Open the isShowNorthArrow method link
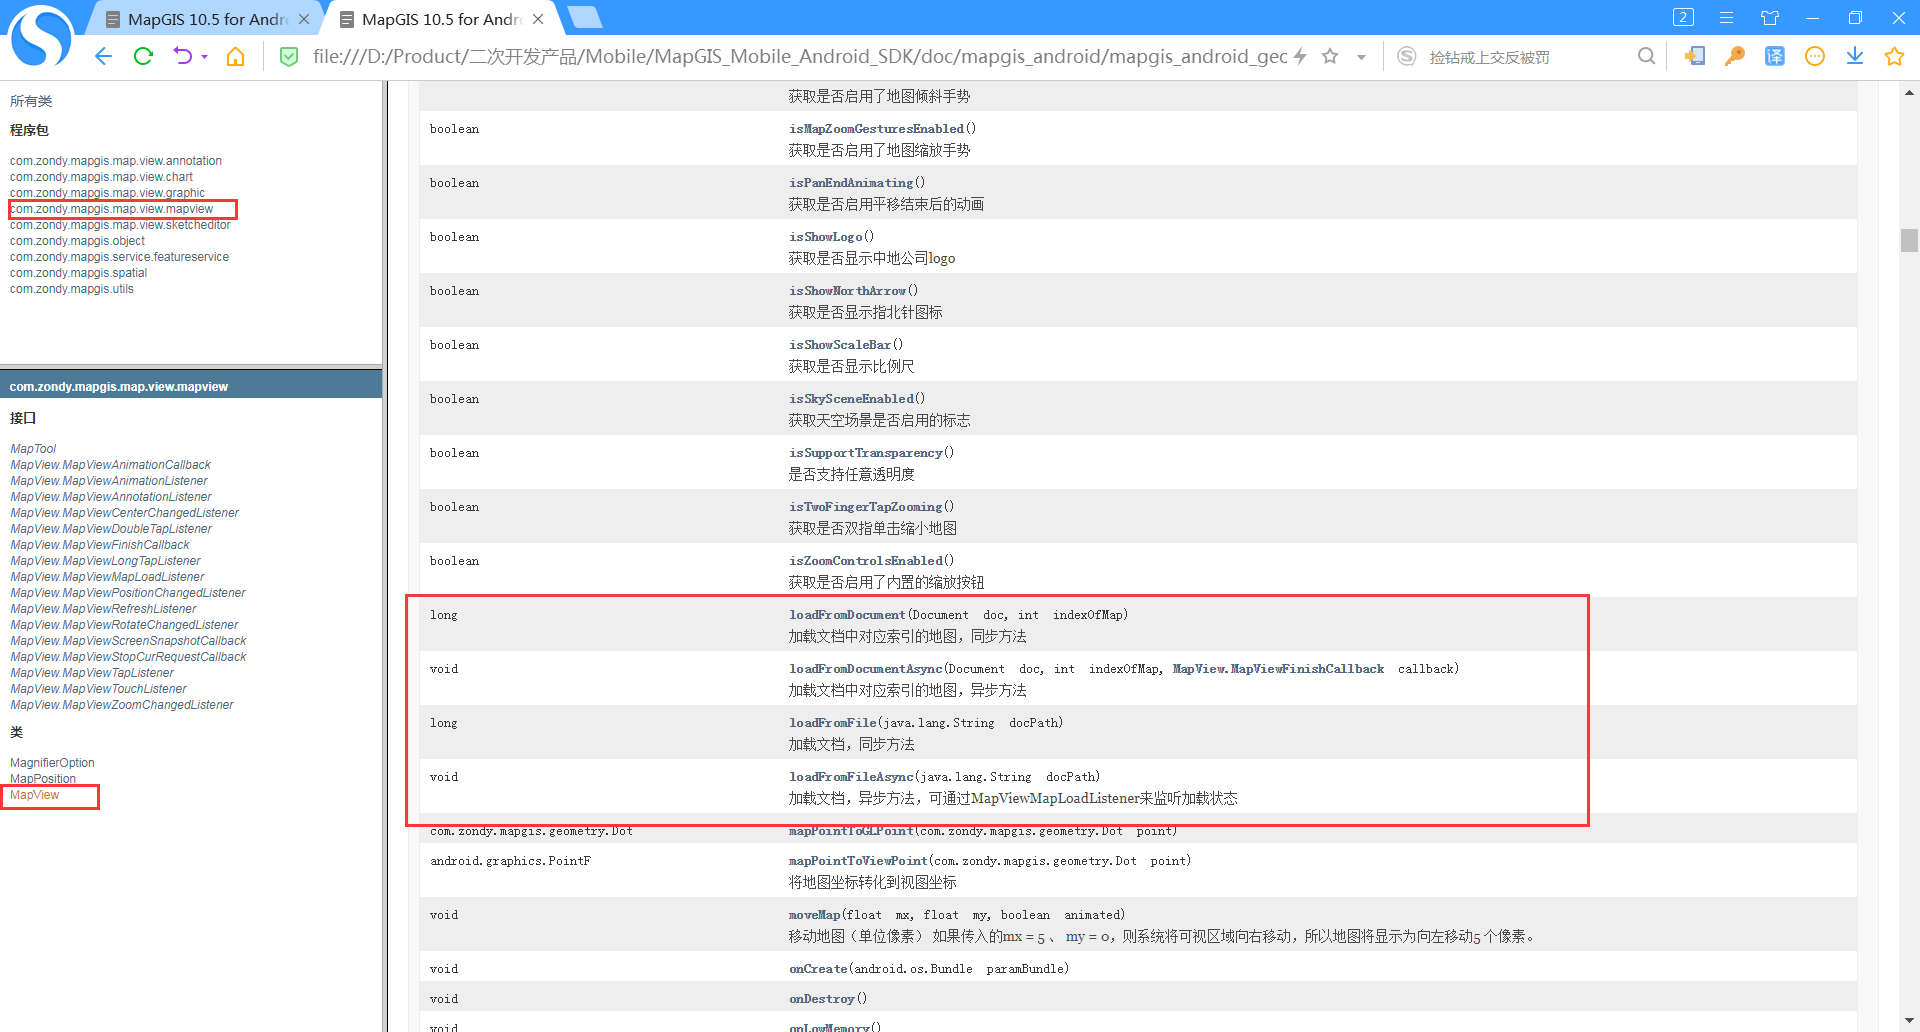Screen dimensions: 1920x1032 (x=847, y=291)
